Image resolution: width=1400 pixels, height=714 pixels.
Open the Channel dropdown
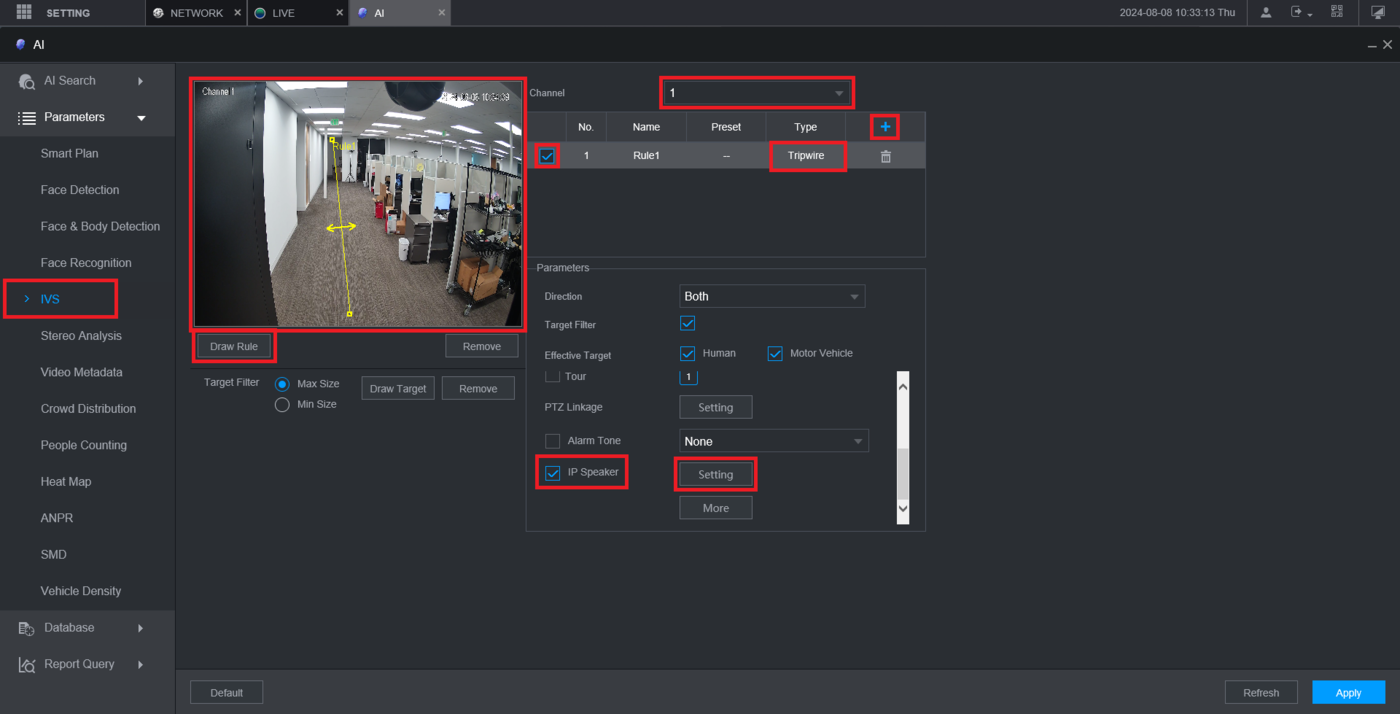point(756,93)
